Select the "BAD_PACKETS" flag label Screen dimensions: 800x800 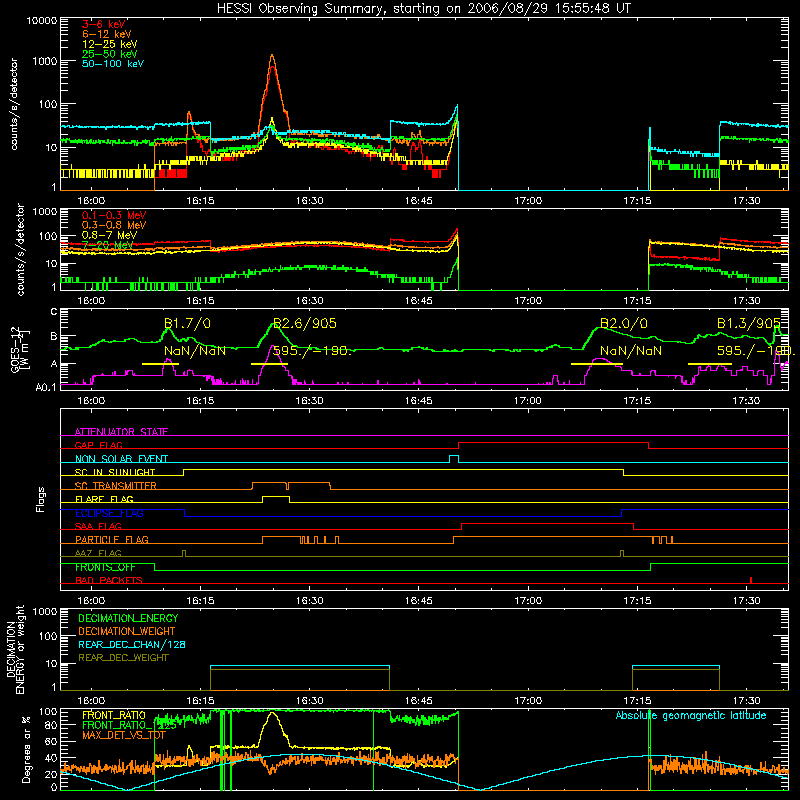point(109,580)
